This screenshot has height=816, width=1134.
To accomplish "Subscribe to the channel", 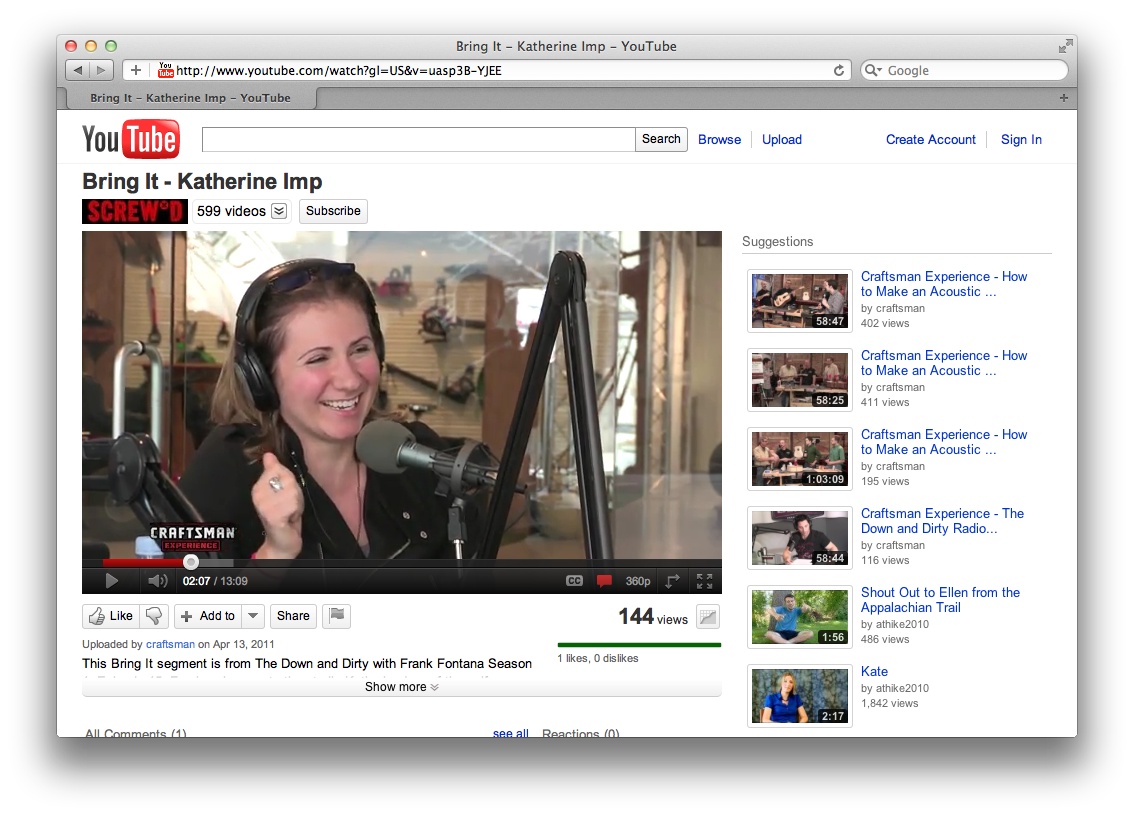I will point(333,211).
